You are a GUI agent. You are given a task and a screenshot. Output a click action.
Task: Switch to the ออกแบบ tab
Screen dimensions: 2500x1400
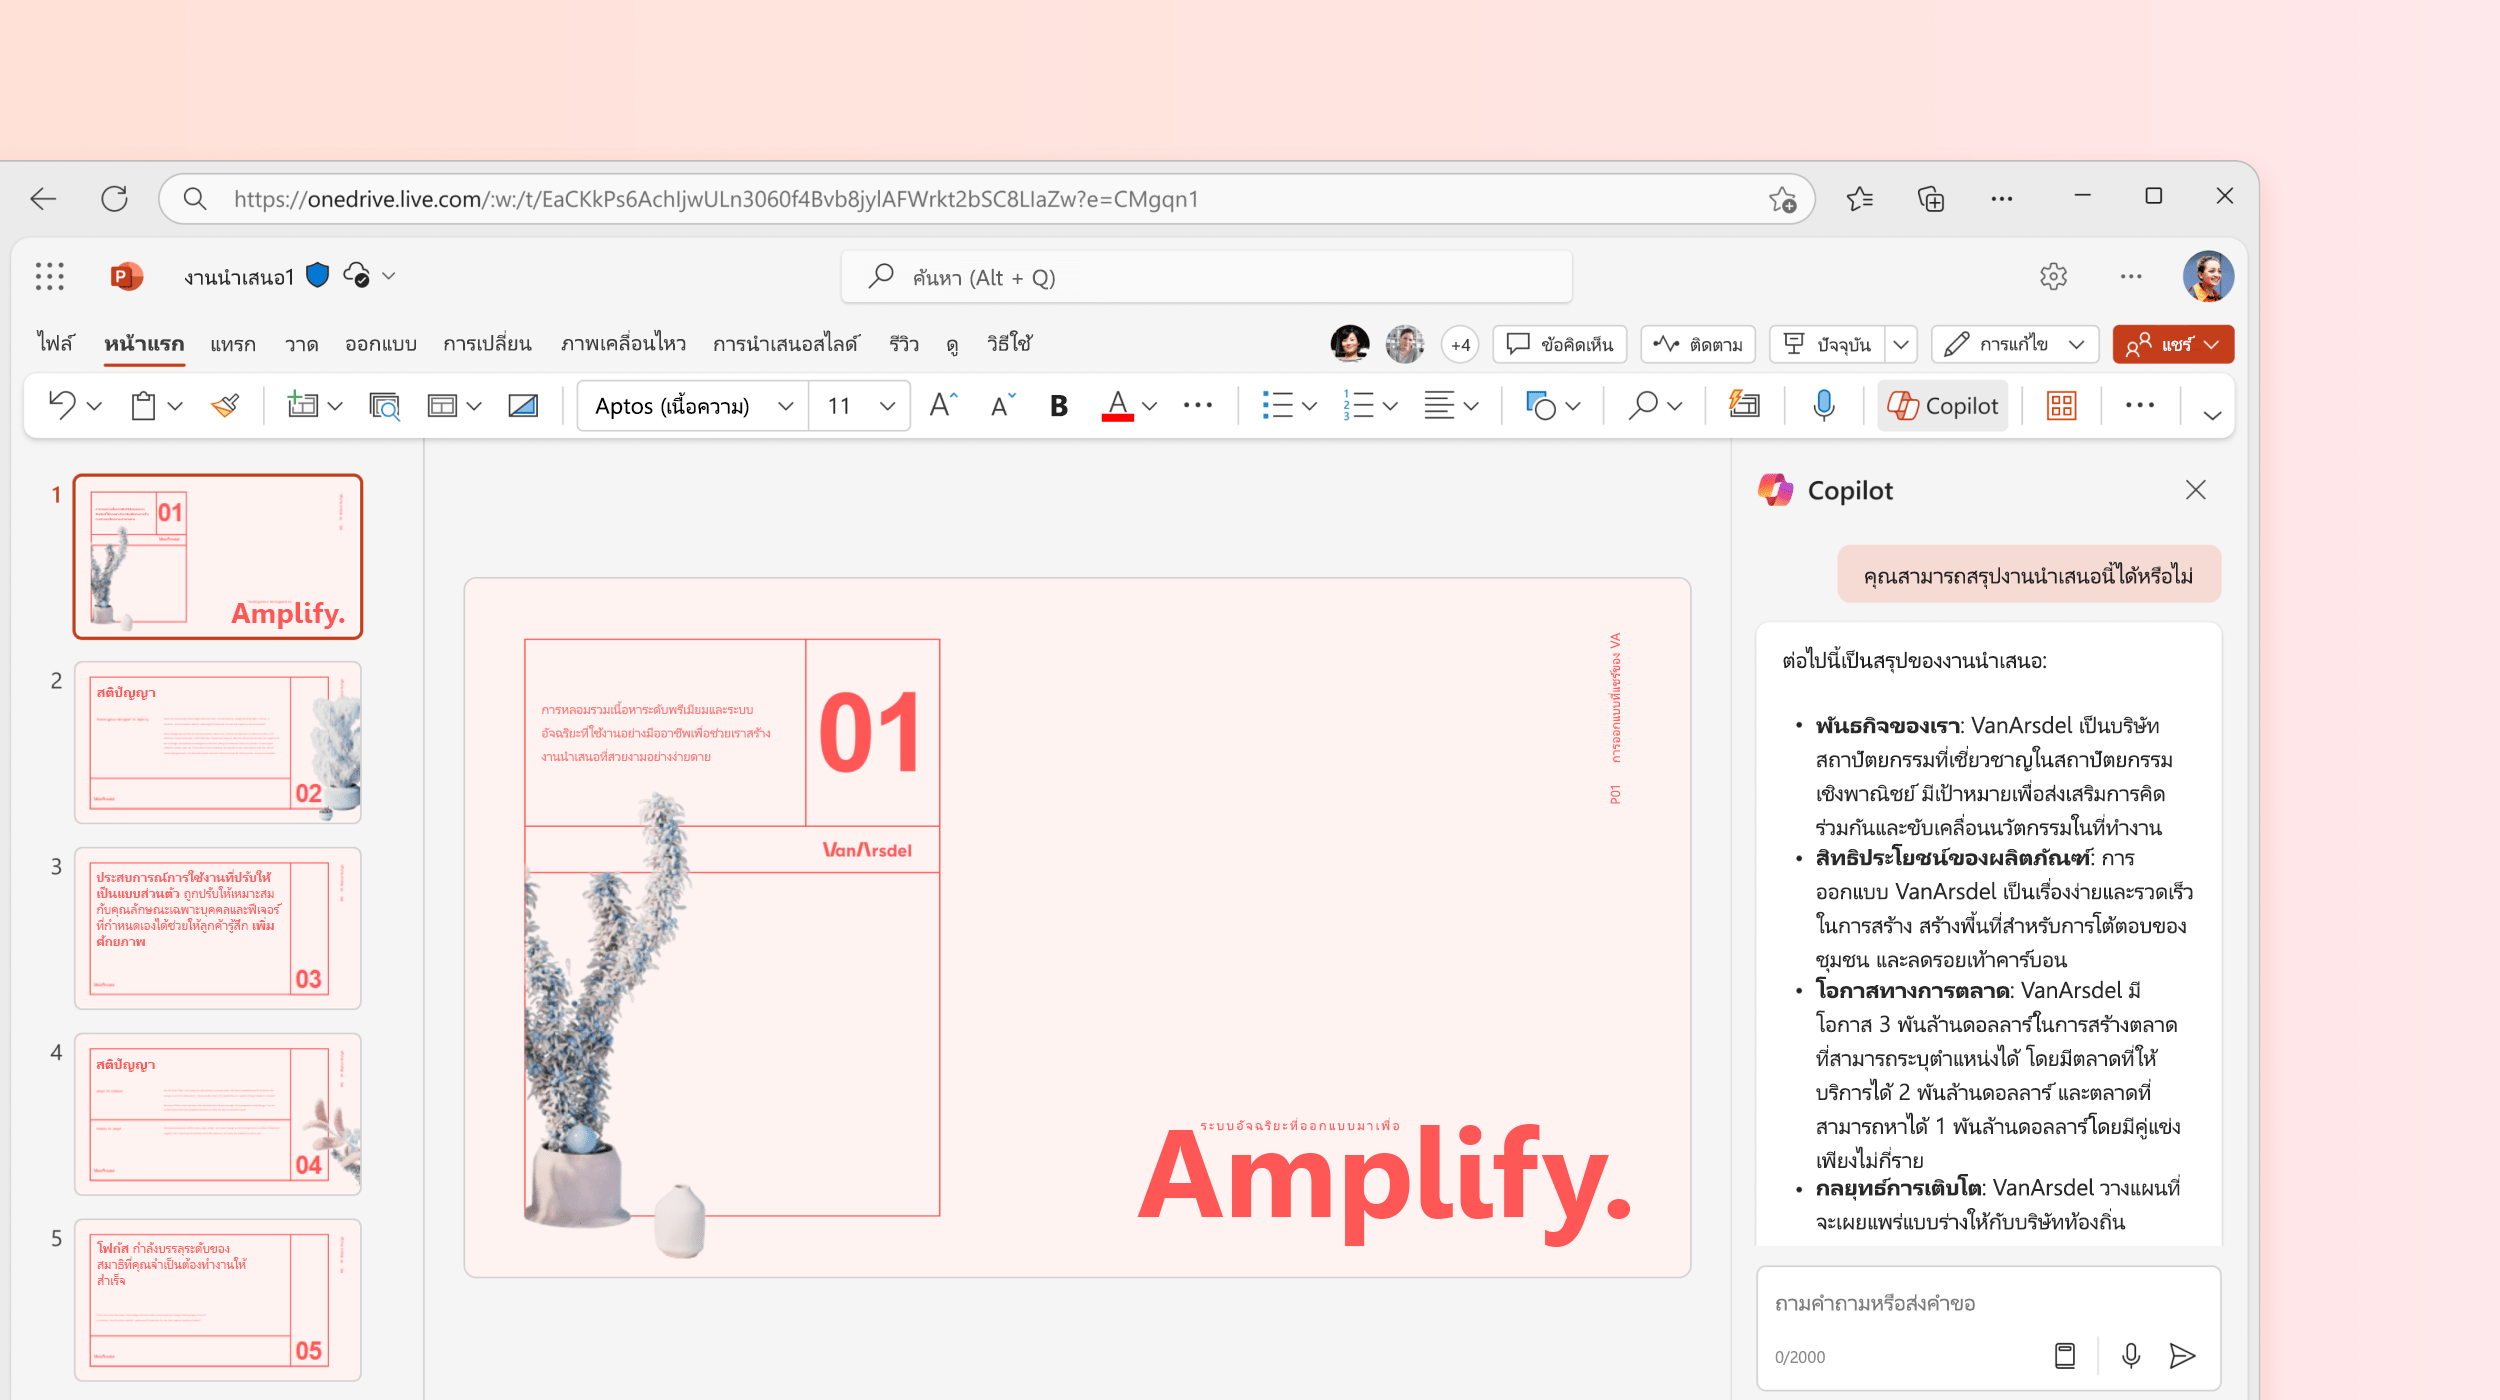pyautogui.click(x=381, y=343)
